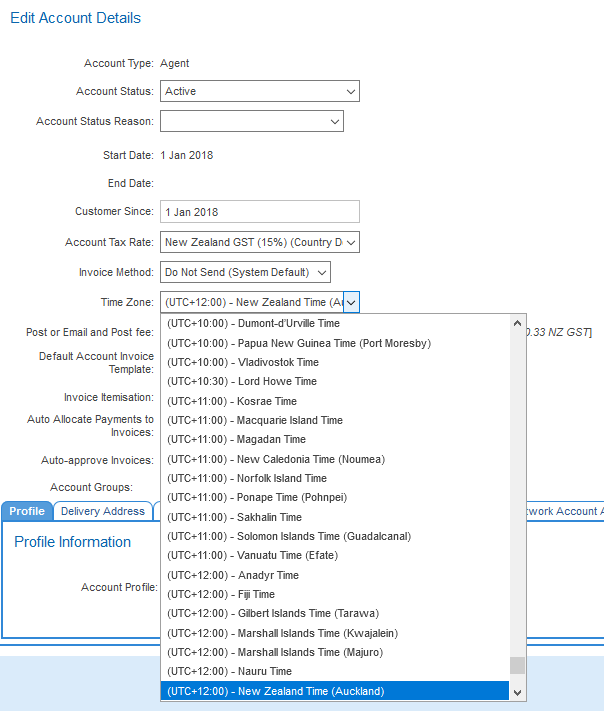This screenshot has height=711, width=604.
Task: Click the scroll down arrow in time zone list
Action: pos(517,692)
